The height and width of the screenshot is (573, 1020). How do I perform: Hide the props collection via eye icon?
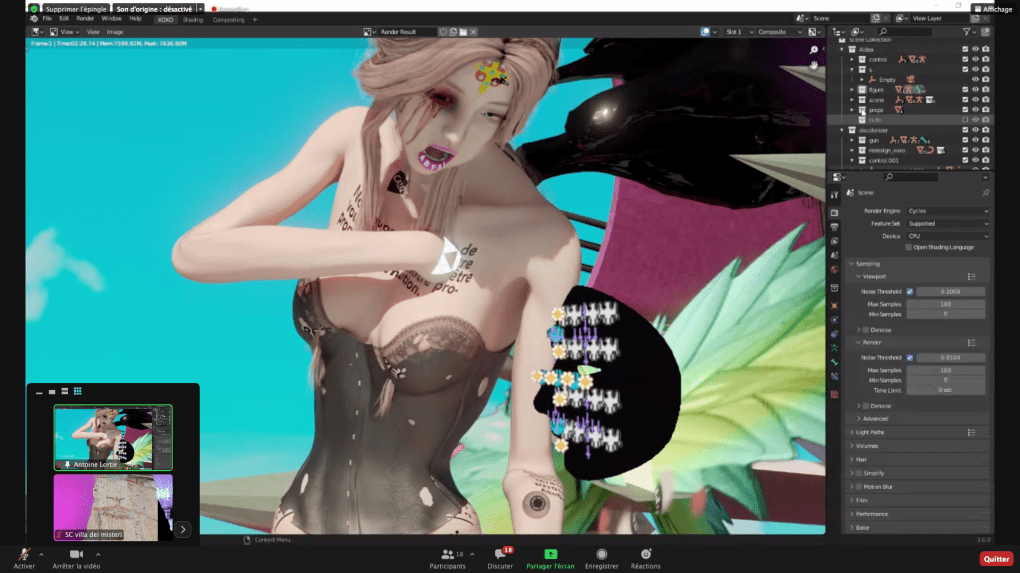975,109
